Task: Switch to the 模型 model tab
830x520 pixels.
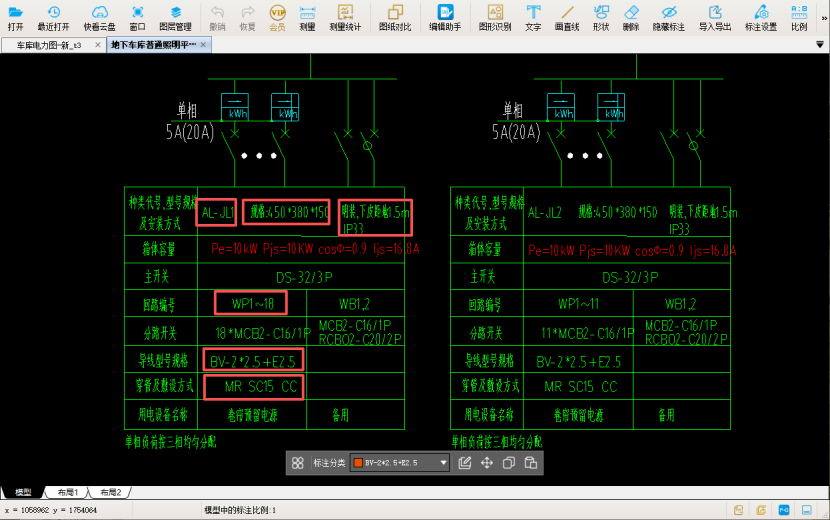Action: (23, 492)
